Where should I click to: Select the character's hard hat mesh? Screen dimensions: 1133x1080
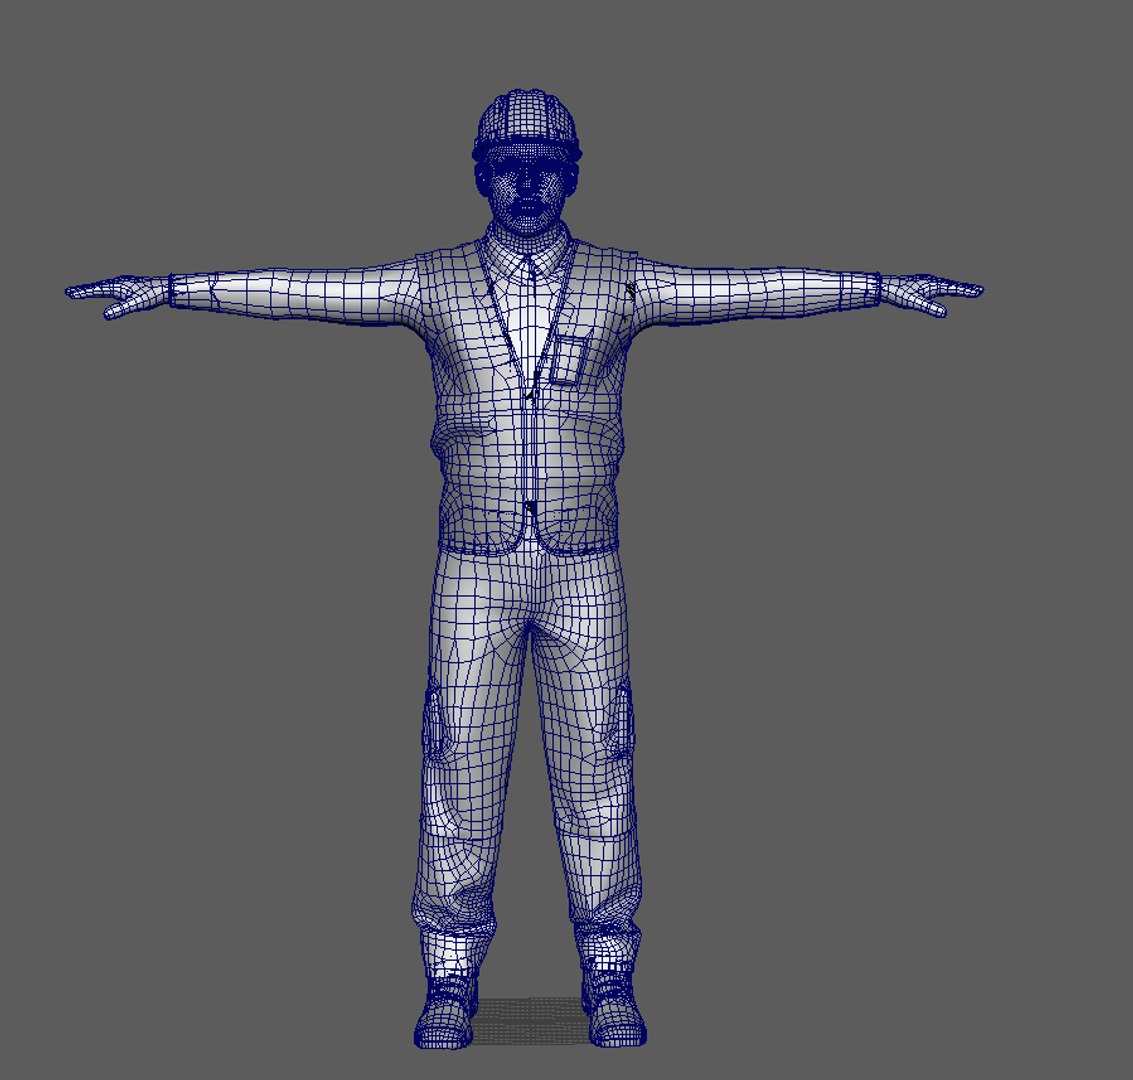527,123
